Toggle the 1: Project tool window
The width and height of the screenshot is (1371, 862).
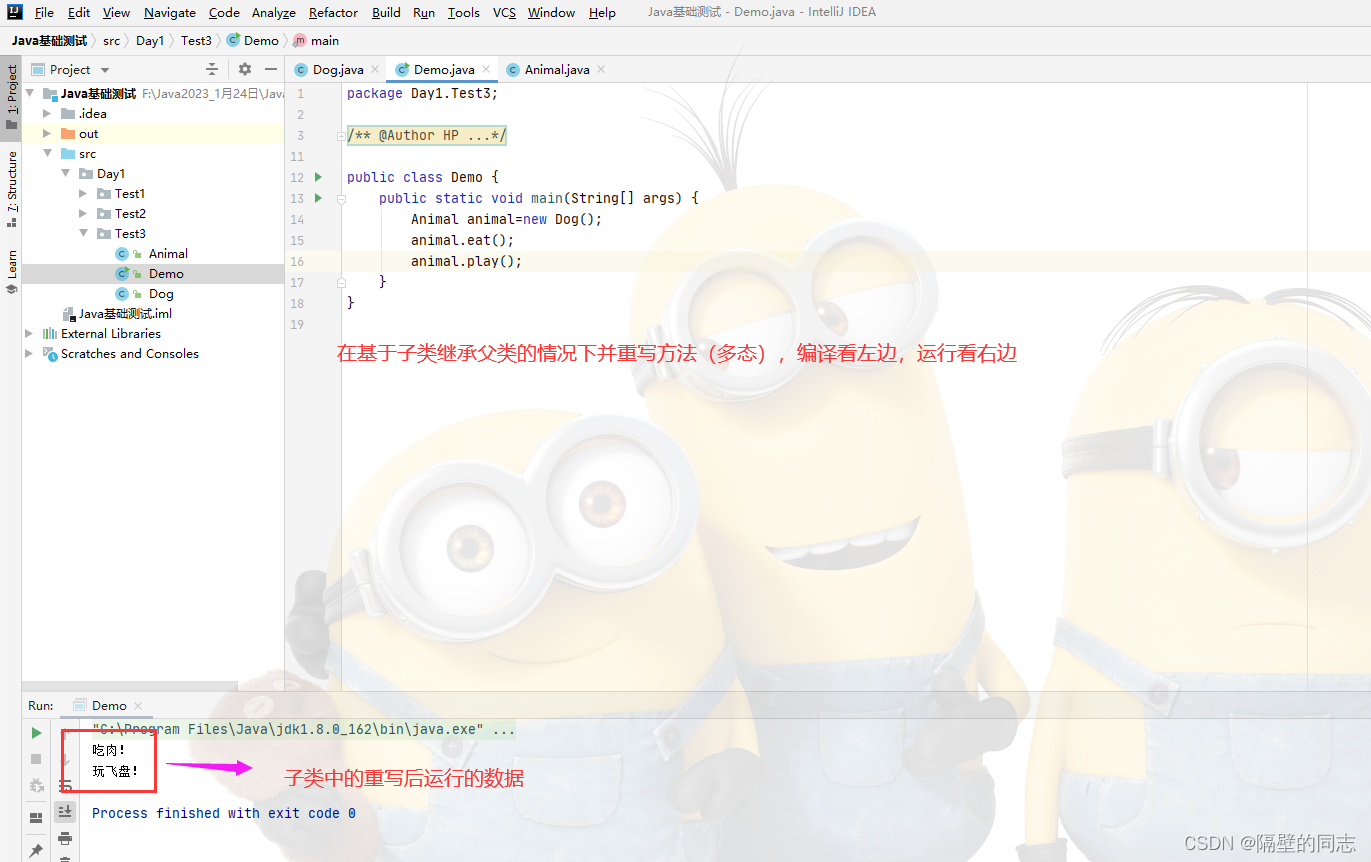11,98
